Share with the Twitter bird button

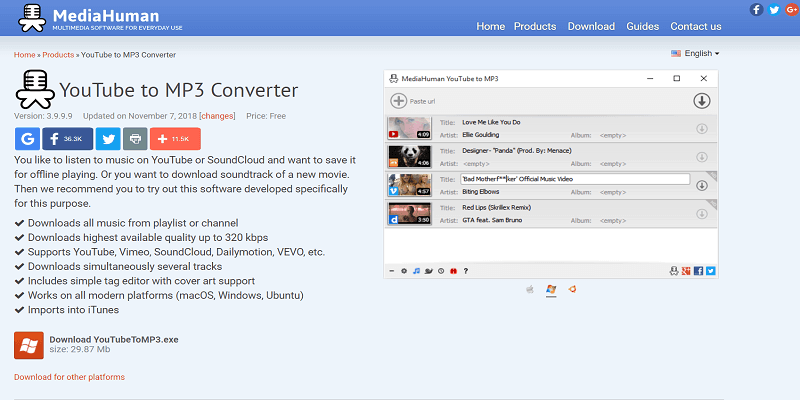[108, 139]
